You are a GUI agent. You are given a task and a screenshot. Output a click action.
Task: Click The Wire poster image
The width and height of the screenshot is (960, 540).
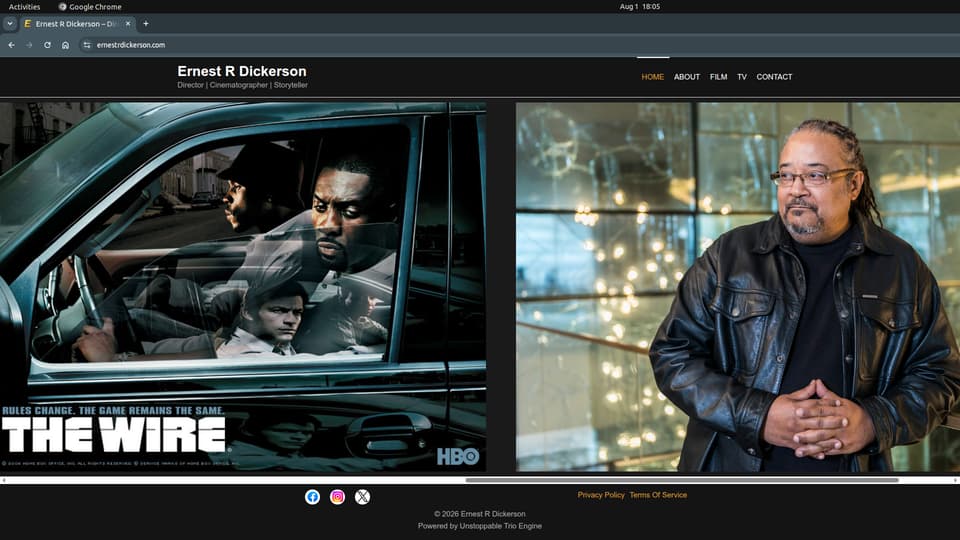click(243, 287)
